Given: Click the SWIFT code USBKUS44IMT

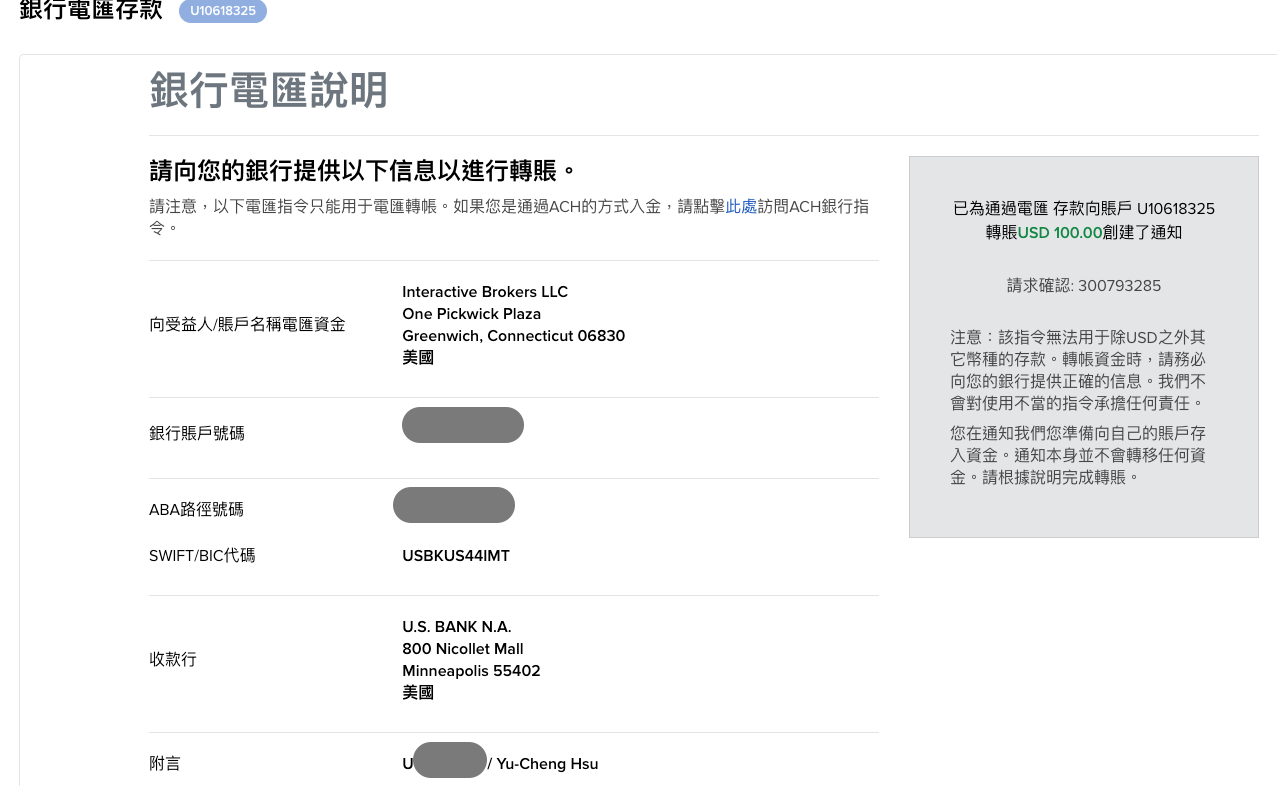Looking at the screenshot, I should pos(456,556).
